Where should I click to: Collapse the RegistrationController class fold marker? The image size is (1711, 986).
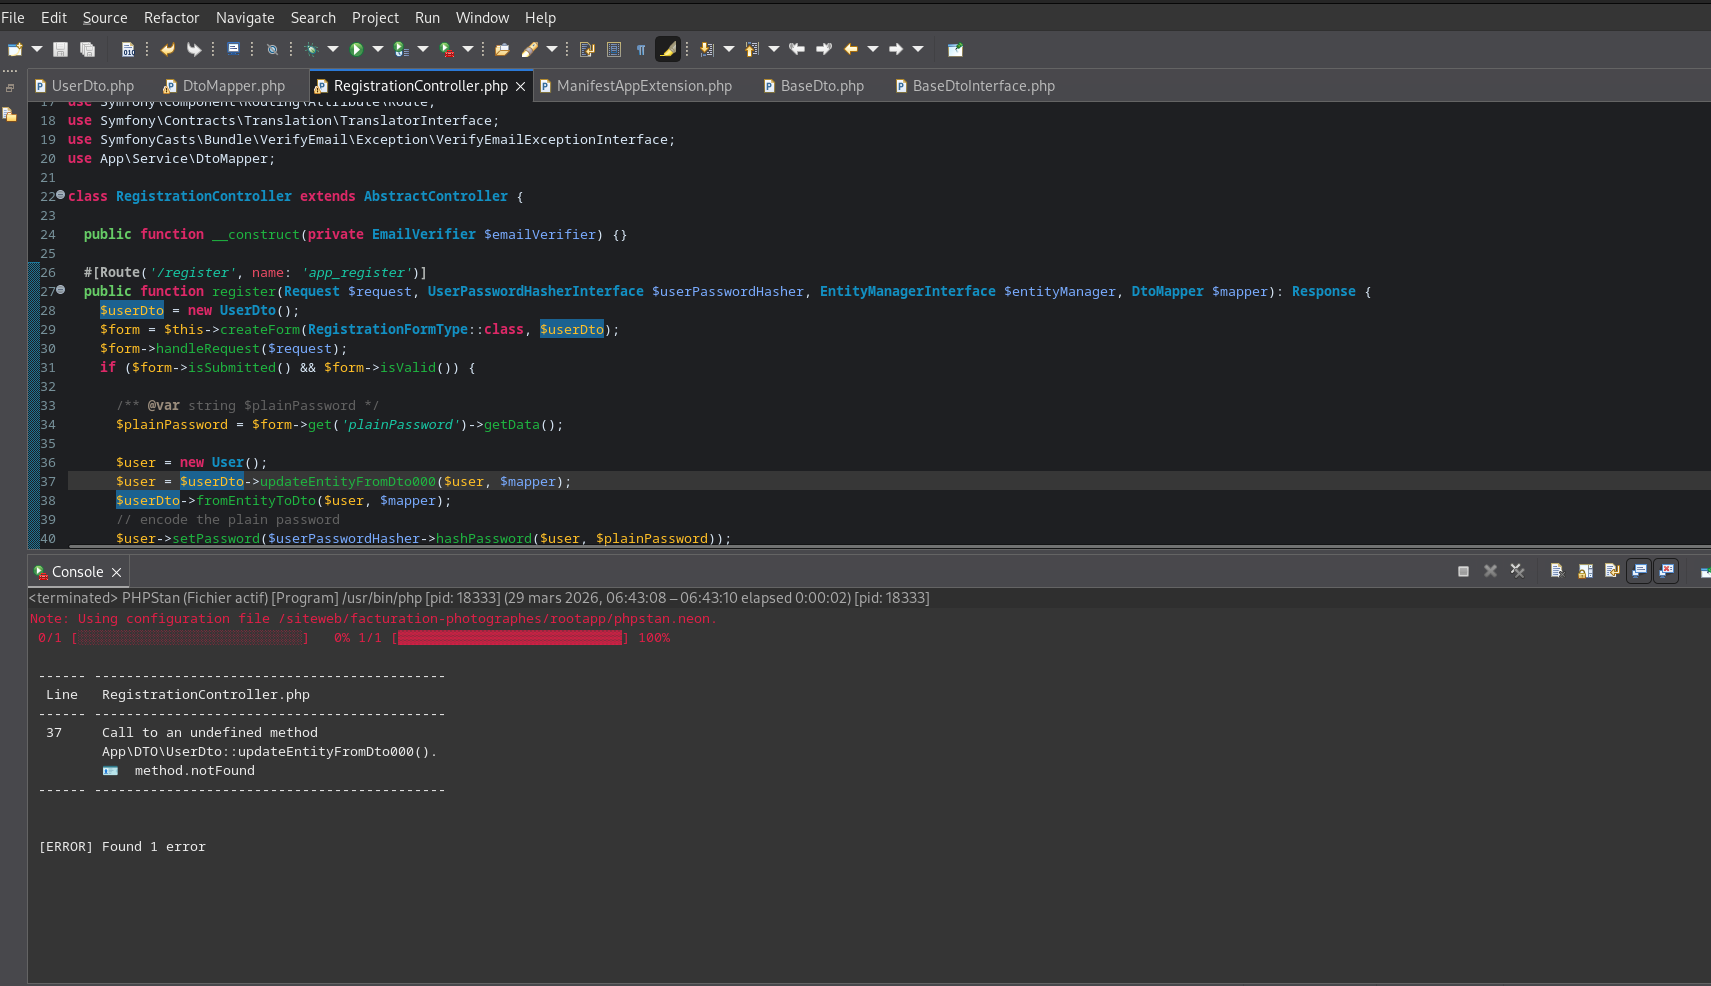pyautogui.click(x=61, y=195)
